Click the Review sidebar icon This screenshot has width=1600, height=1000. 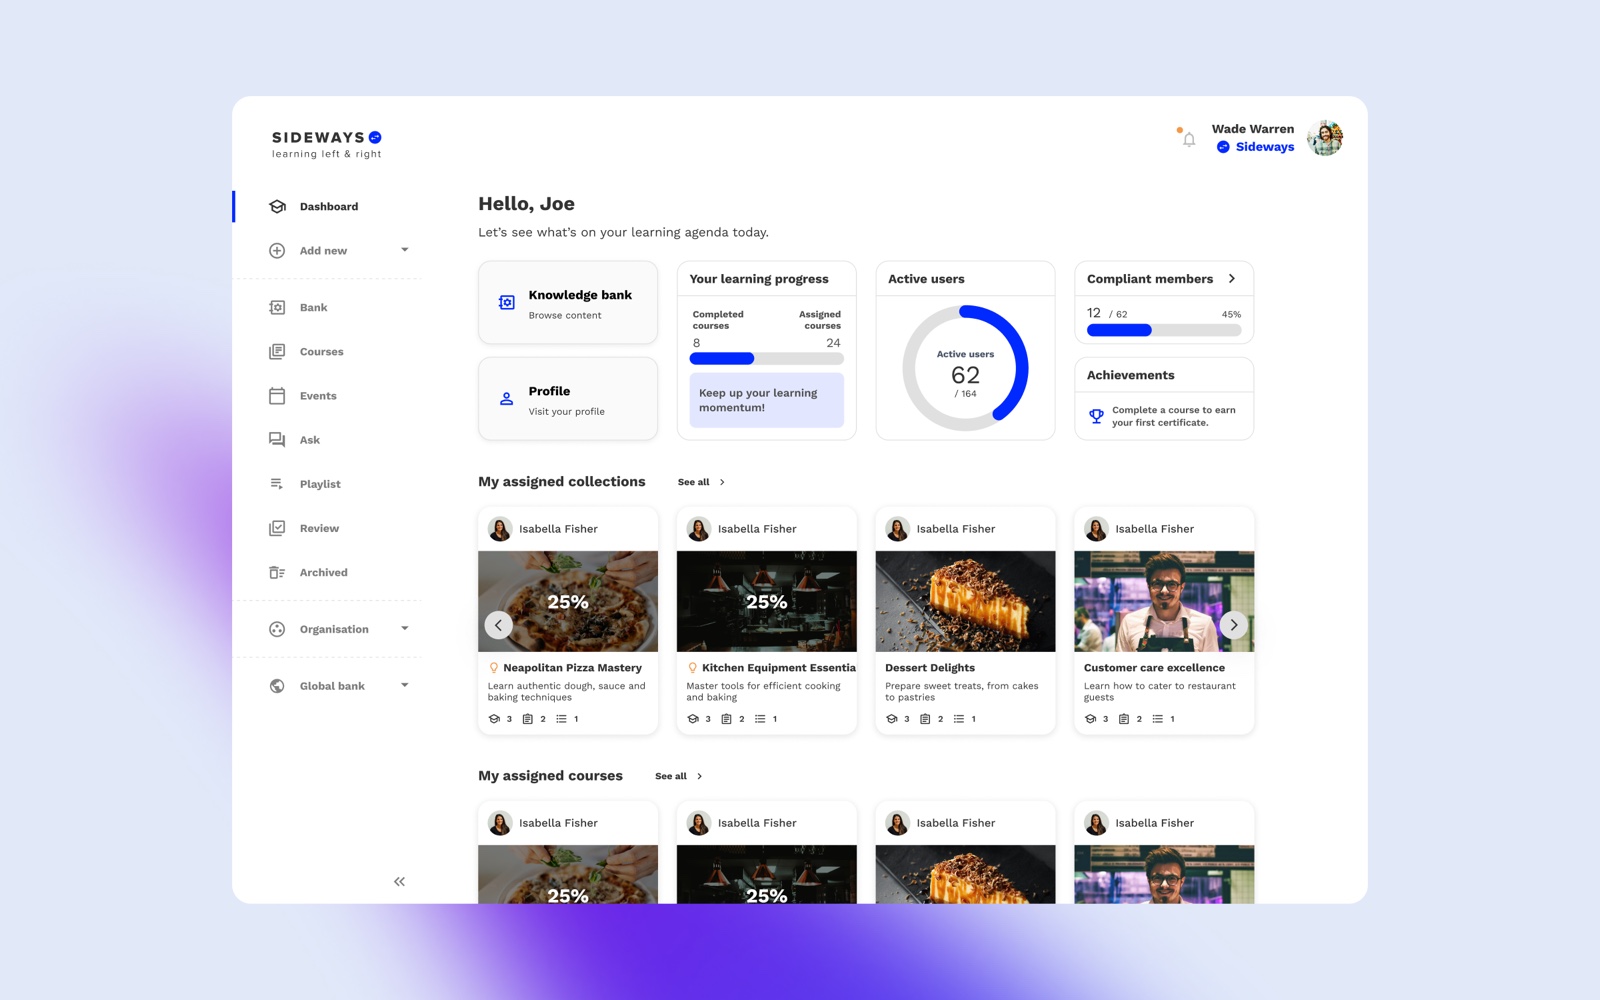coord(277,528)
